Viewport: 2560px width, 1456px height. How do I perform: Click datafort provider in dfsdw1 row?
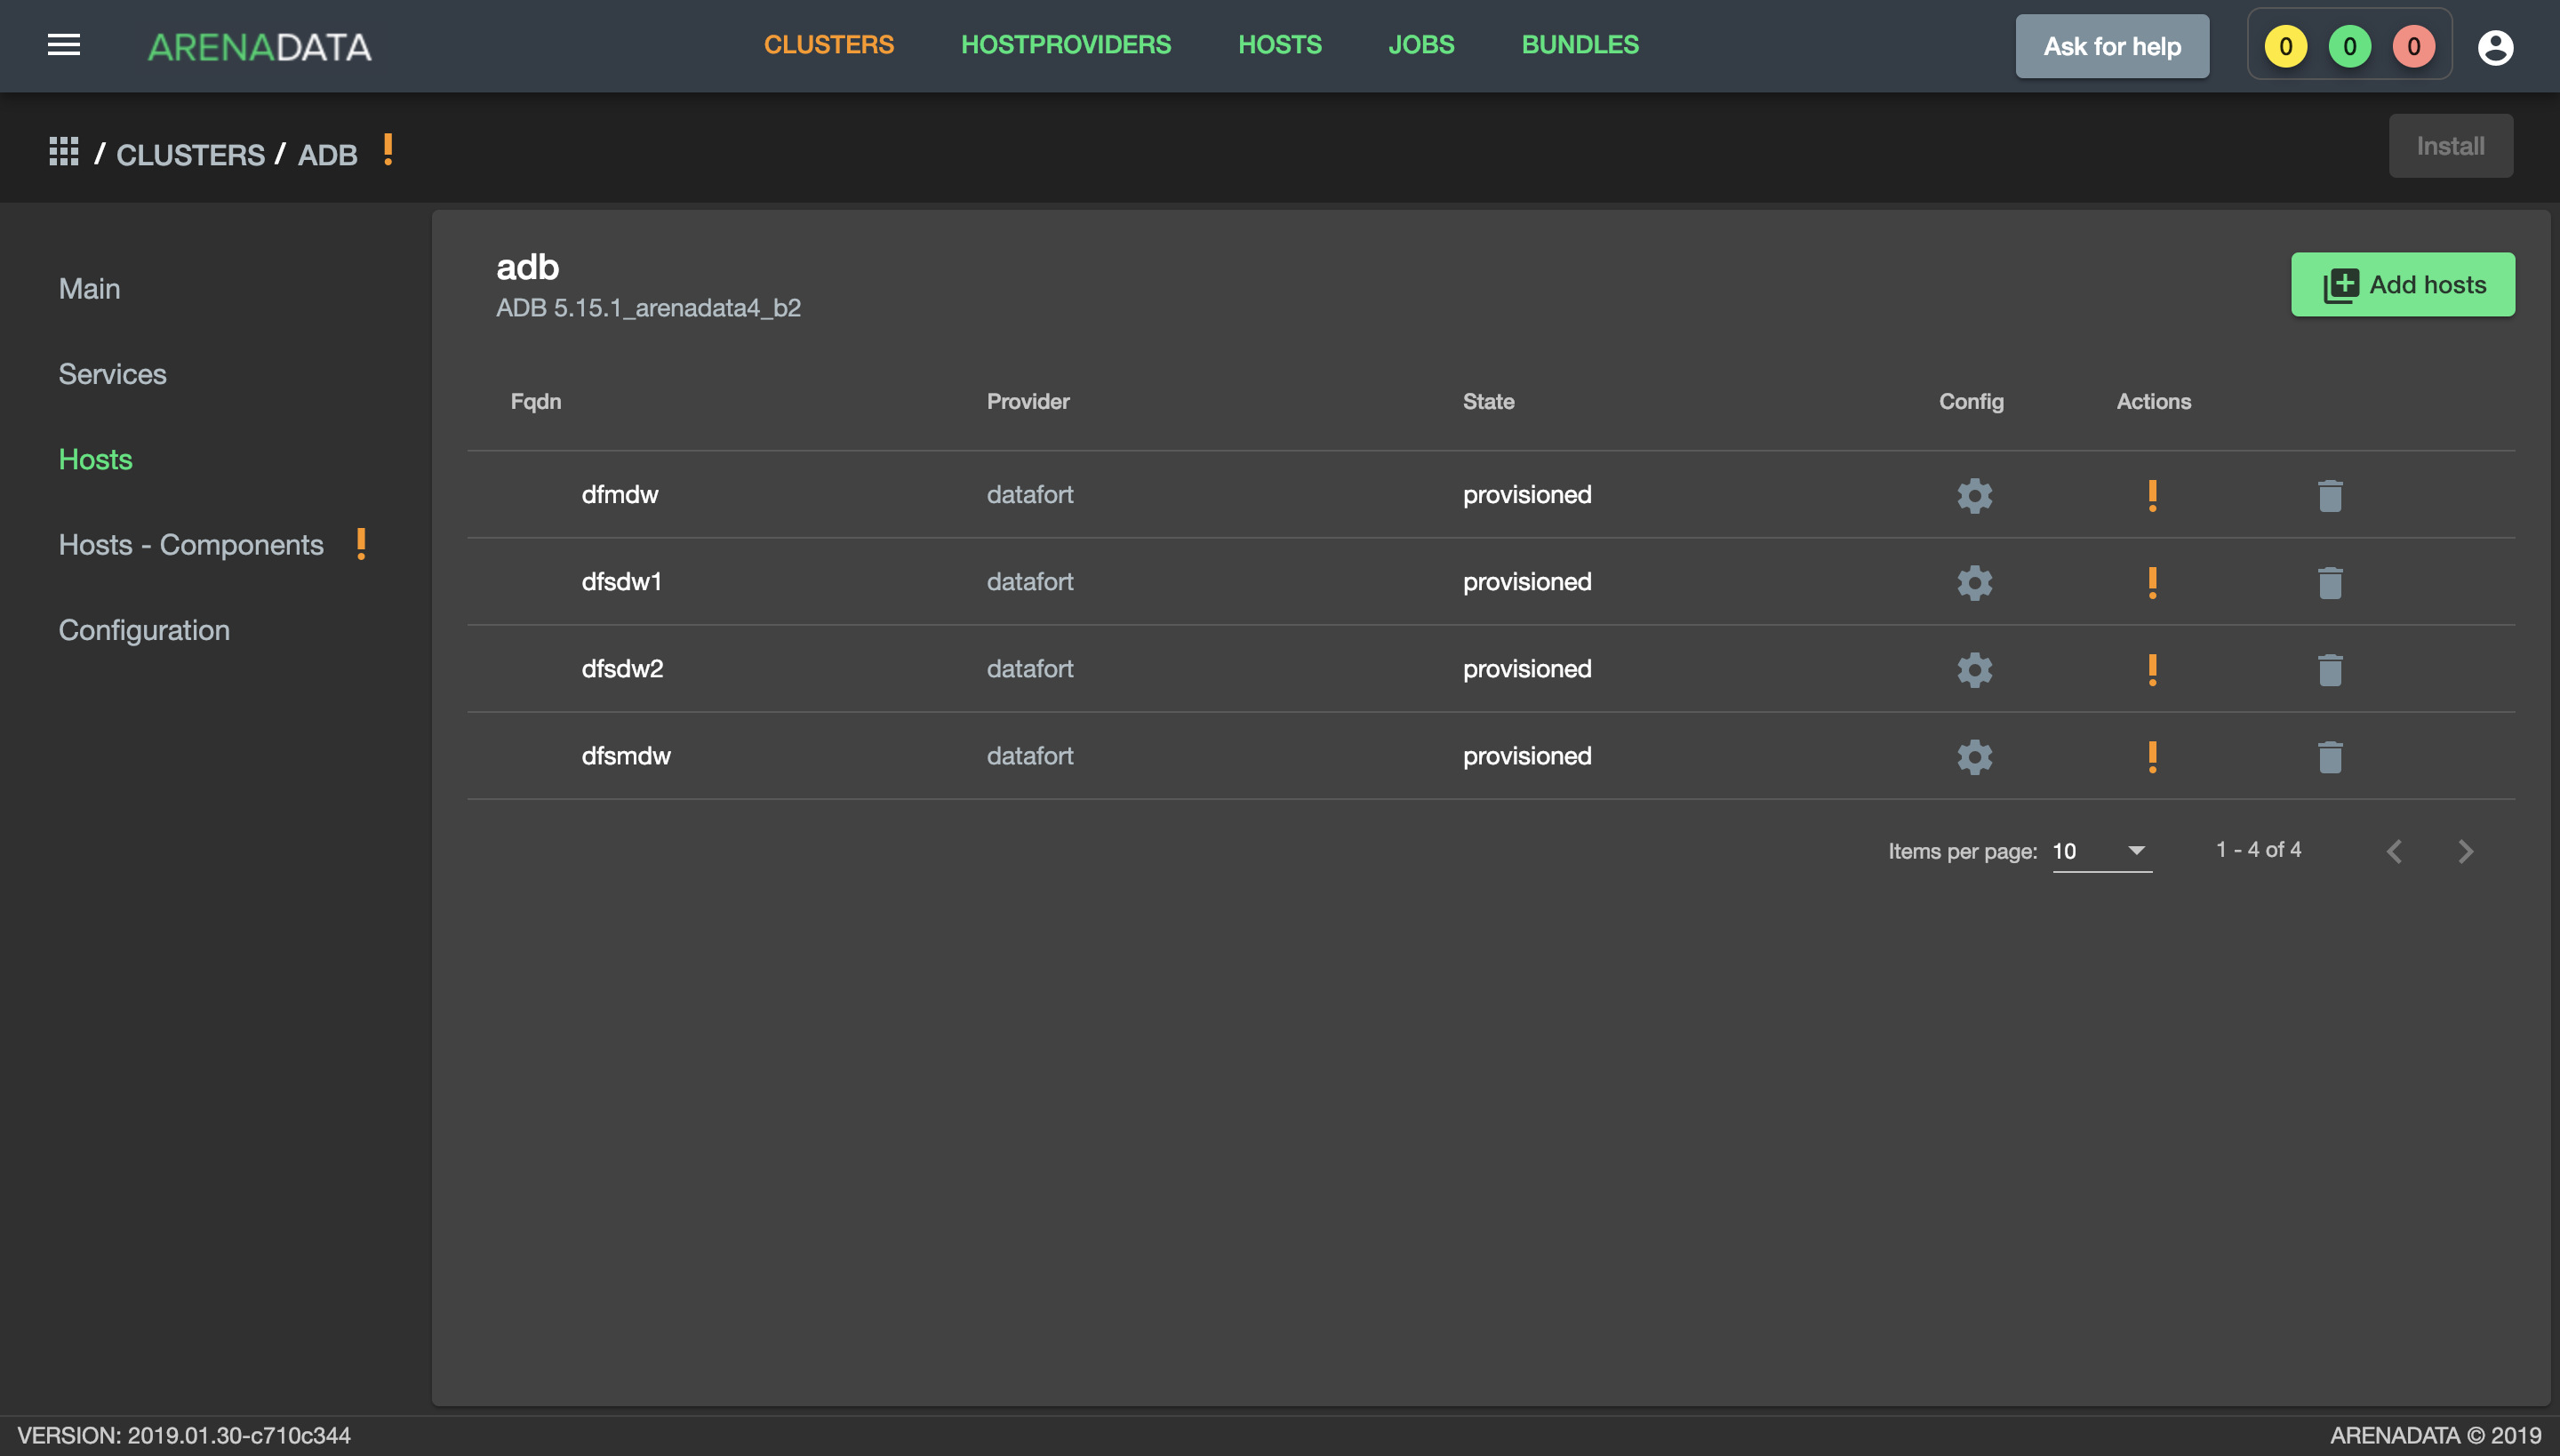(x=1029, y=582)
